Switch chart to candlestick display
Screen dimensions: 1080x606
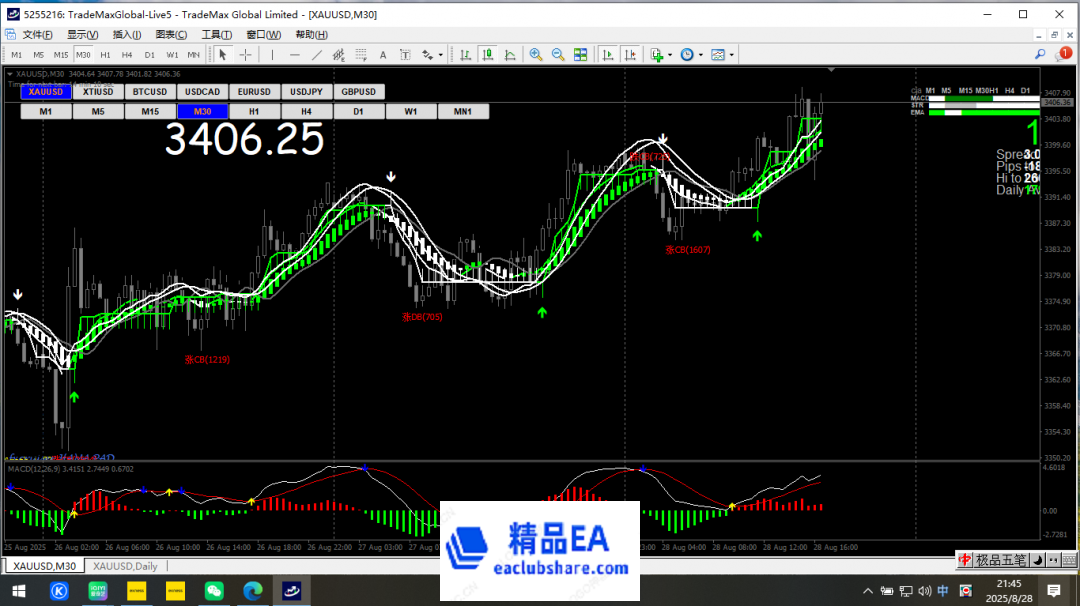488,55
